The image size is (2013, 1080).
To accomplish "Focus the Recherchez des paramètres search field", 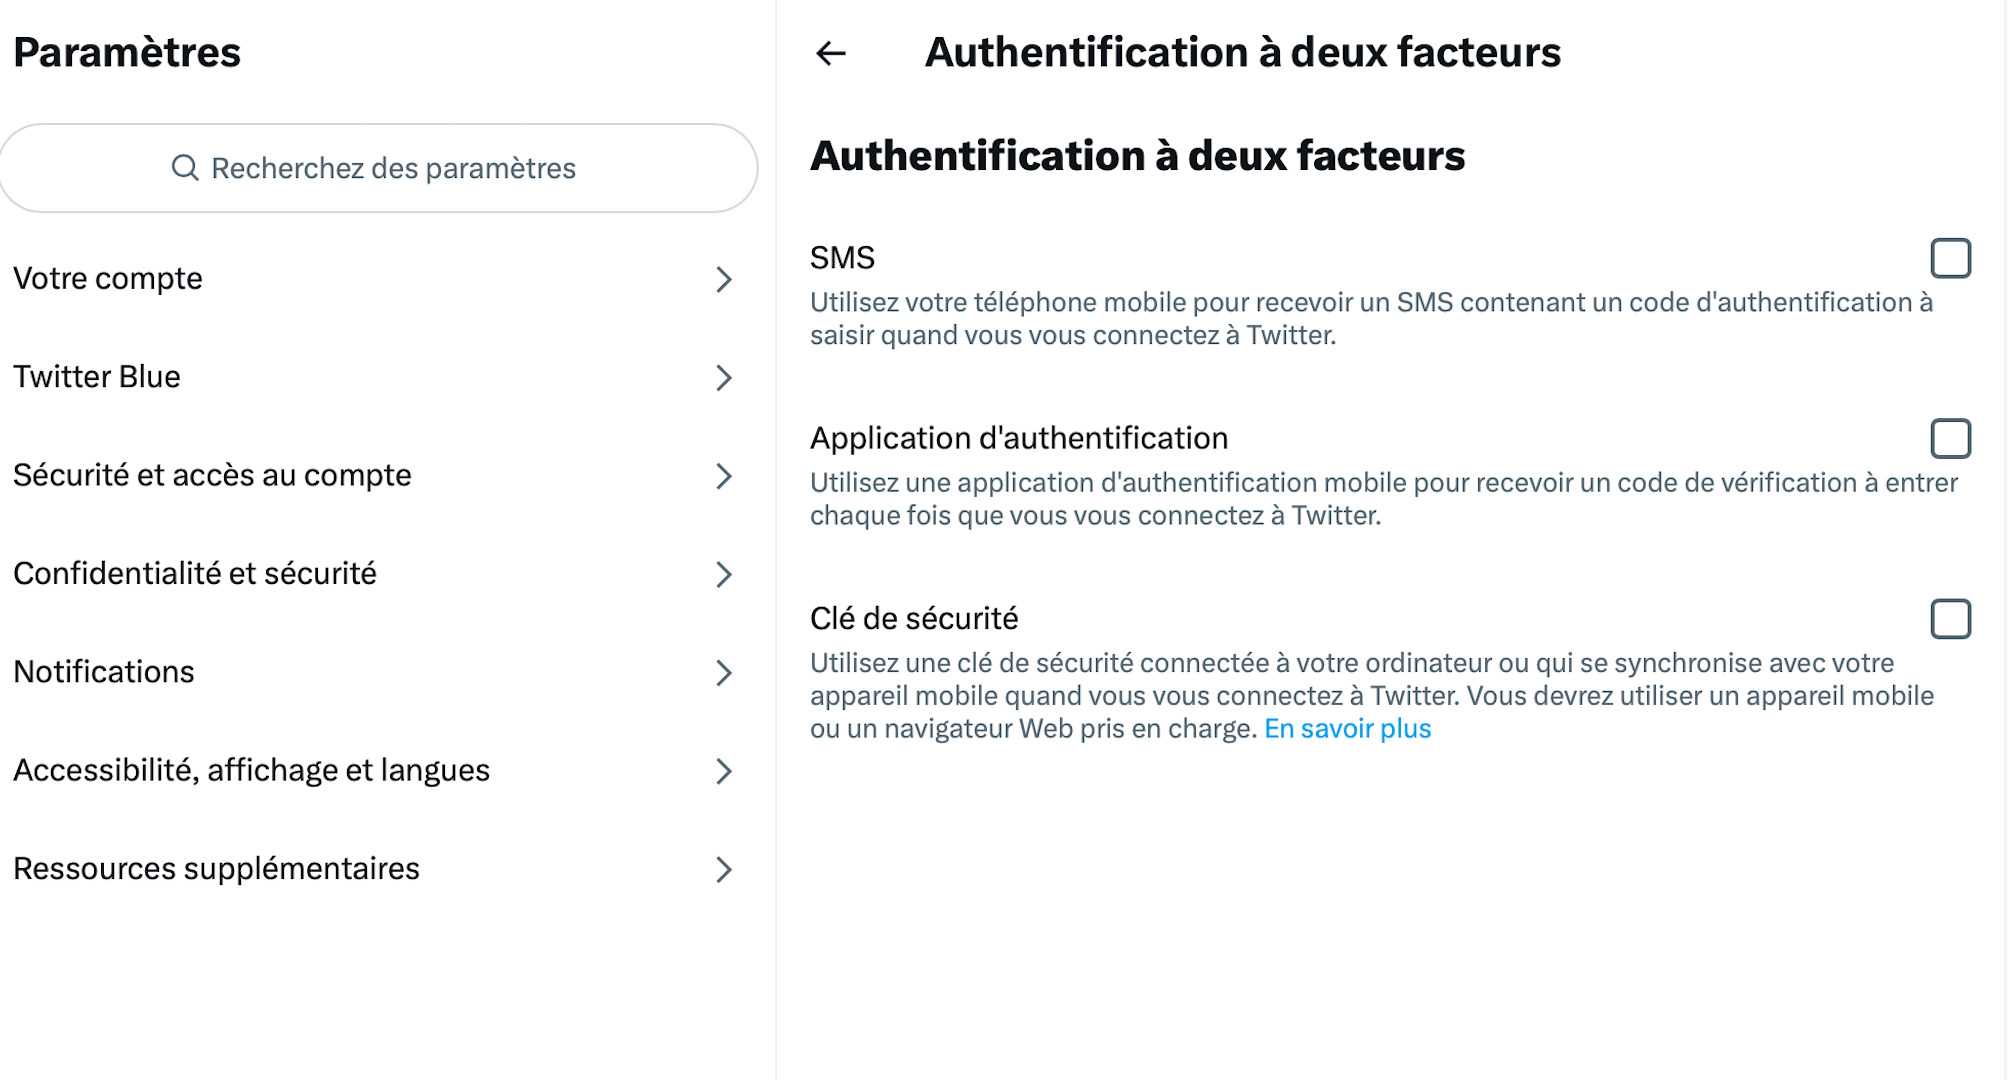I will pos(378,168).
